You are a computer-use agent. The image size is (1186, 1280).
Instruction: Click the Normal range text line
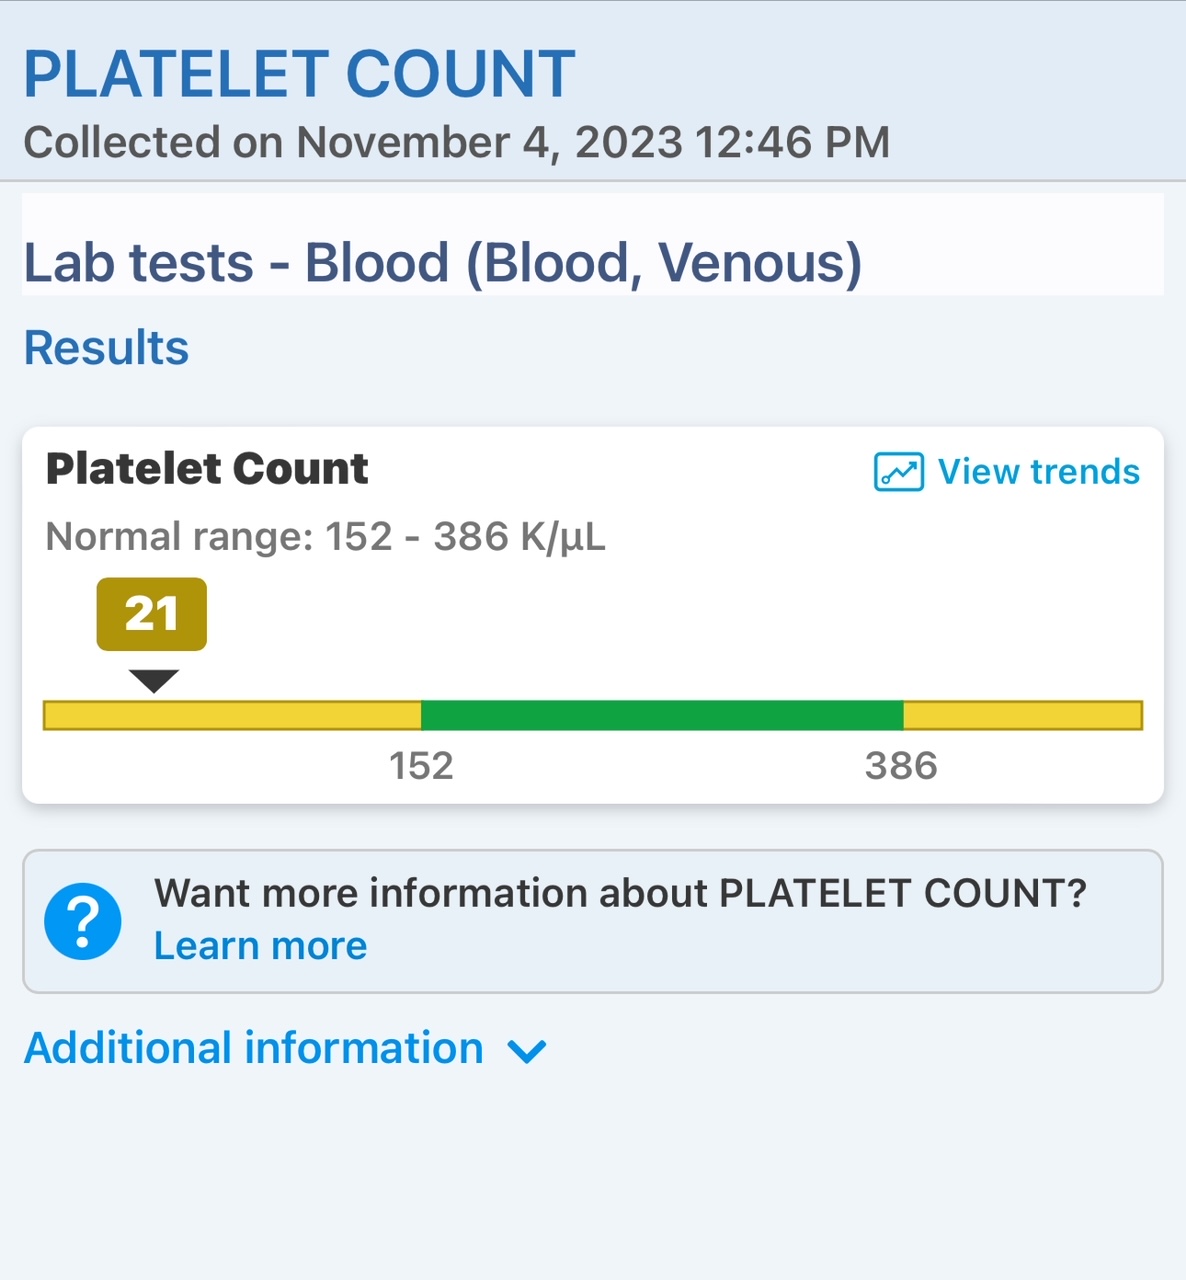pos(325,537)
